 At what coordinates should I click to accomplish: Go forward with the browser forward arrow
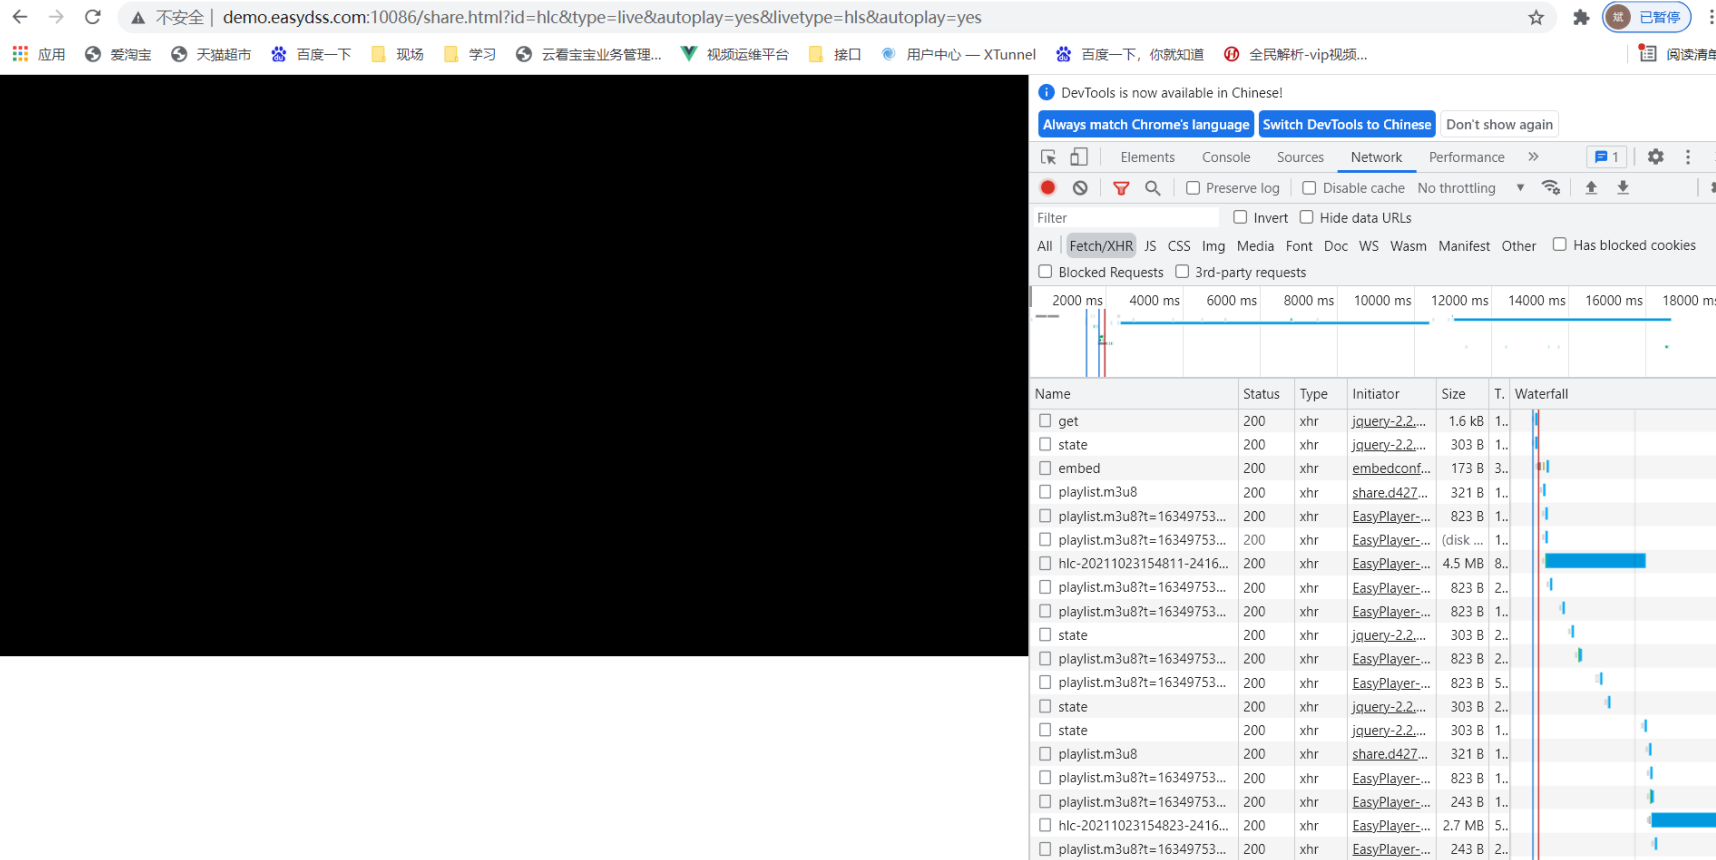click(x=56, y=17)
